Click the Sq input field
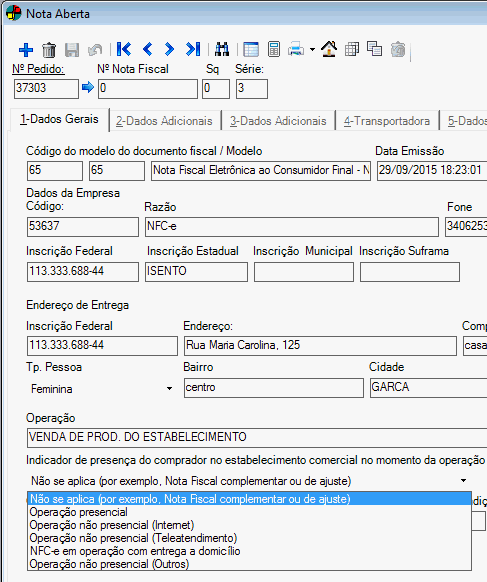 pyautogui.click(x=216, y=89)
